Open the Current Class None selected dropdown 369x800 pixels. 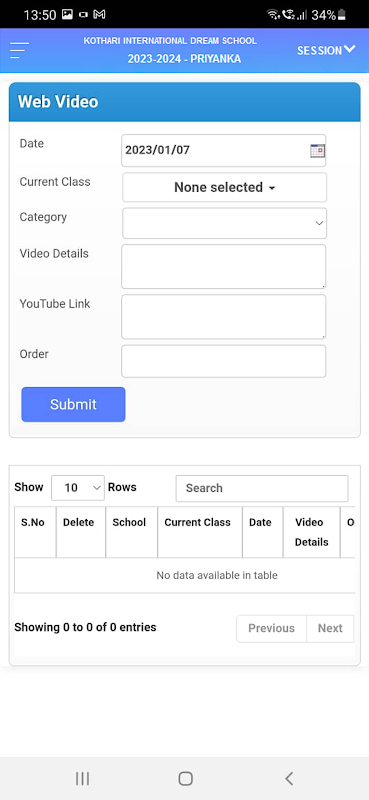(x=225, y=187)
